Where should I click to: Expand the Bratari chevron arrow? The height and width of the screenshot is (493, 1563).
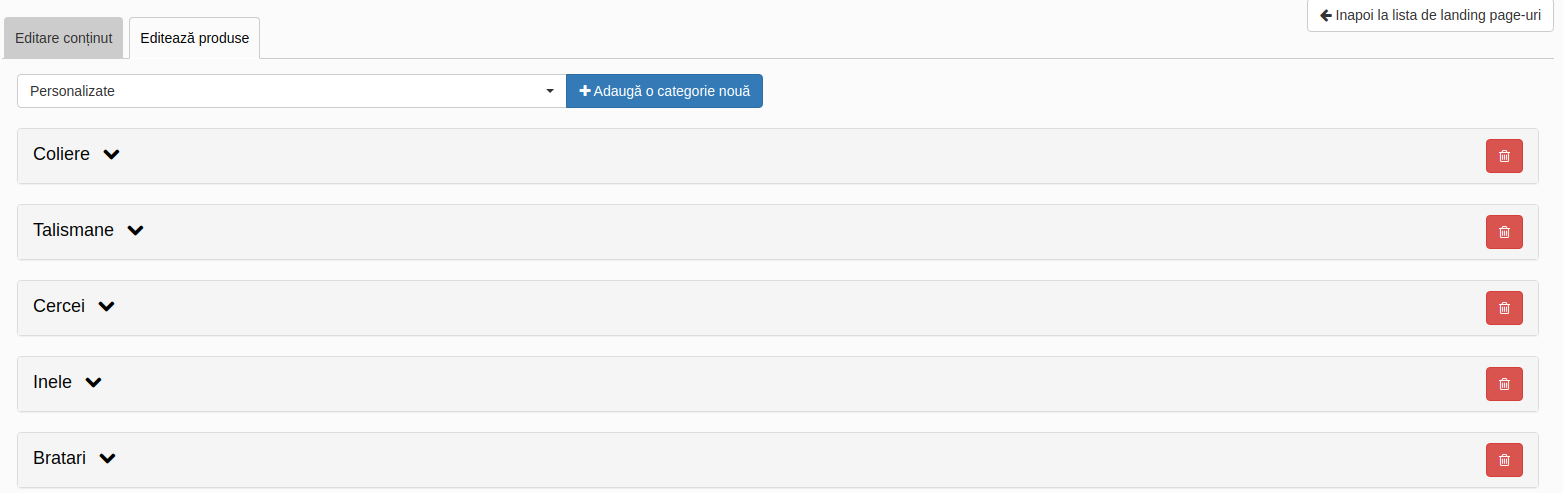pyautogui.click(x=108, y=459)
